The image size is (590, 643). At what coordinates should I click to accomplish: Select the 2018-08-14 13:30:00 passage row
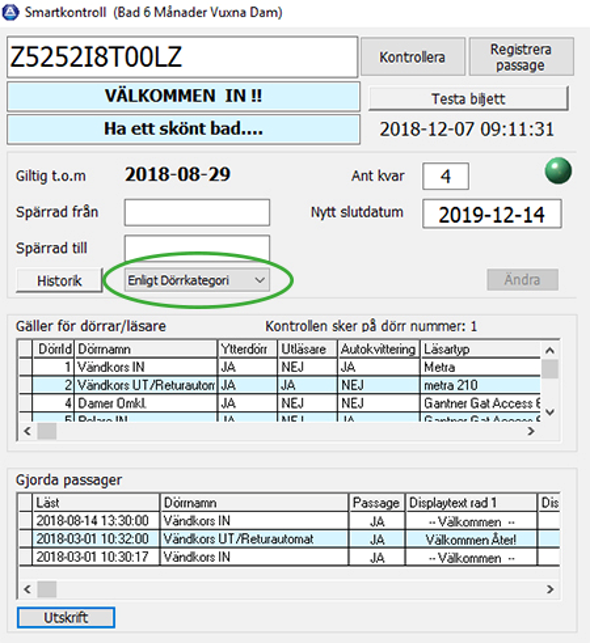(289, 521)
